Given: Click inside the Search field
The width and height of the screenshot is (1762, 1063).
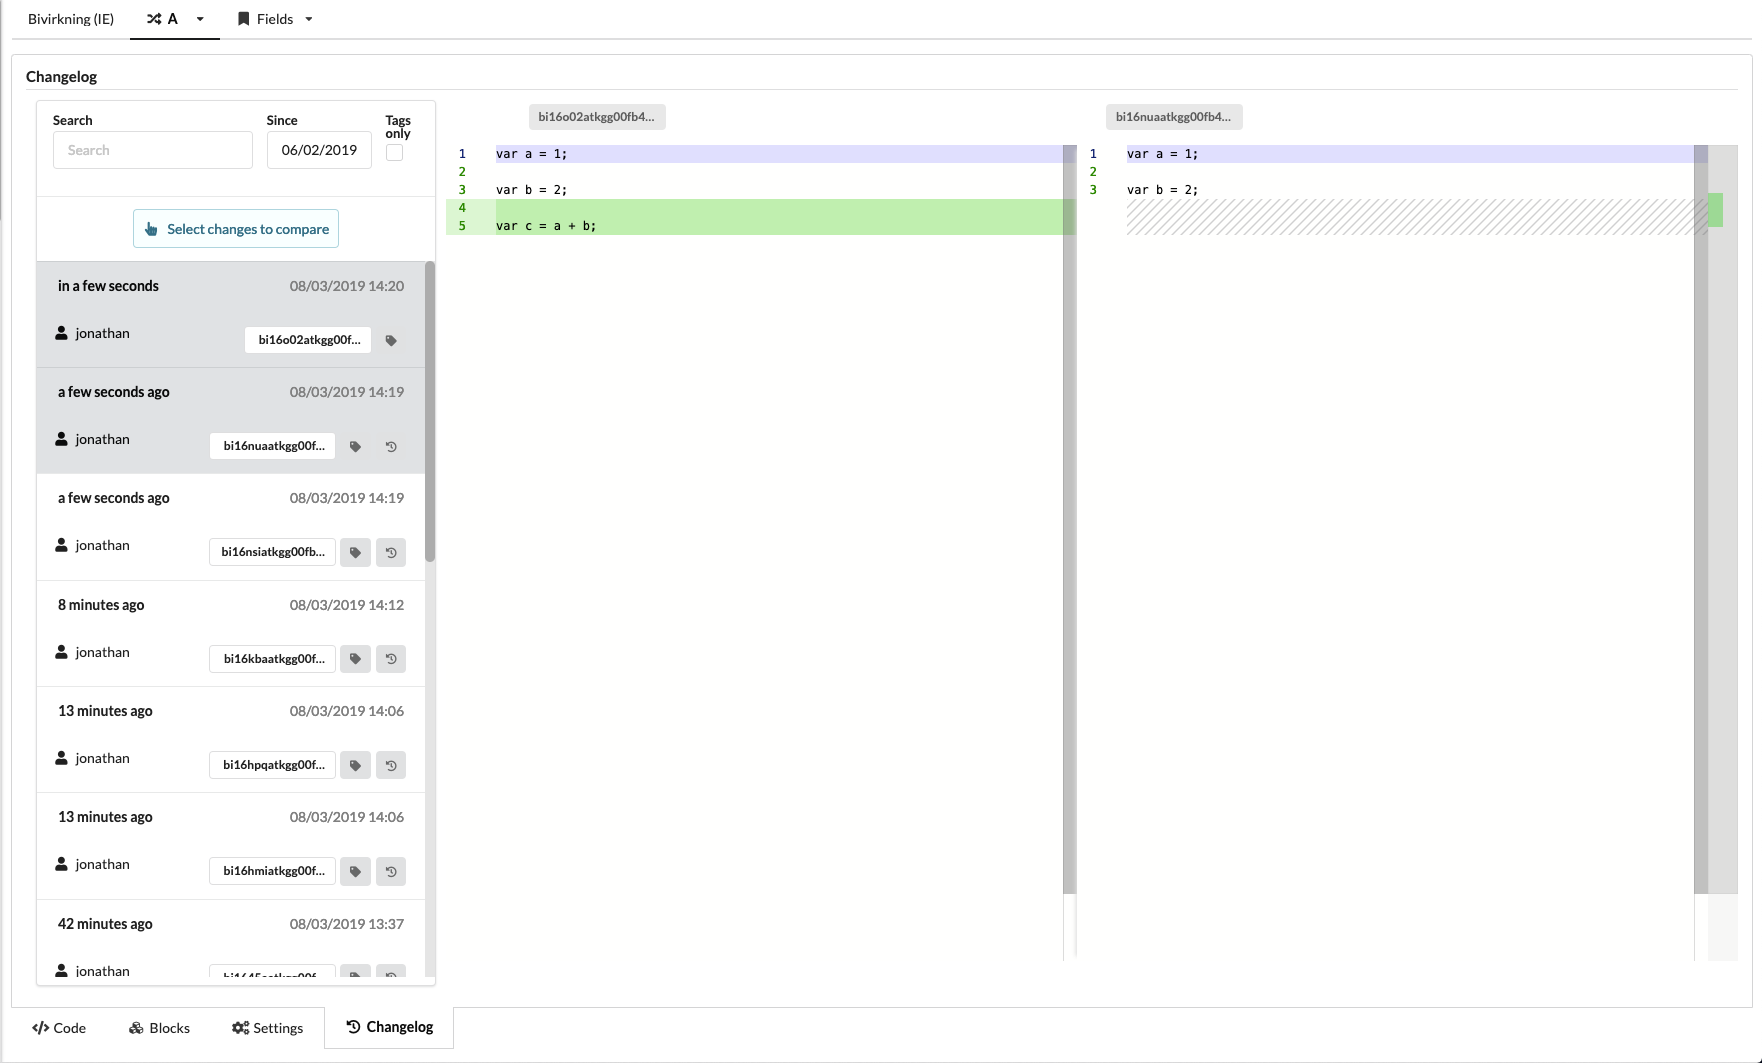Looking at the screenshot, I should click(152, 149).
